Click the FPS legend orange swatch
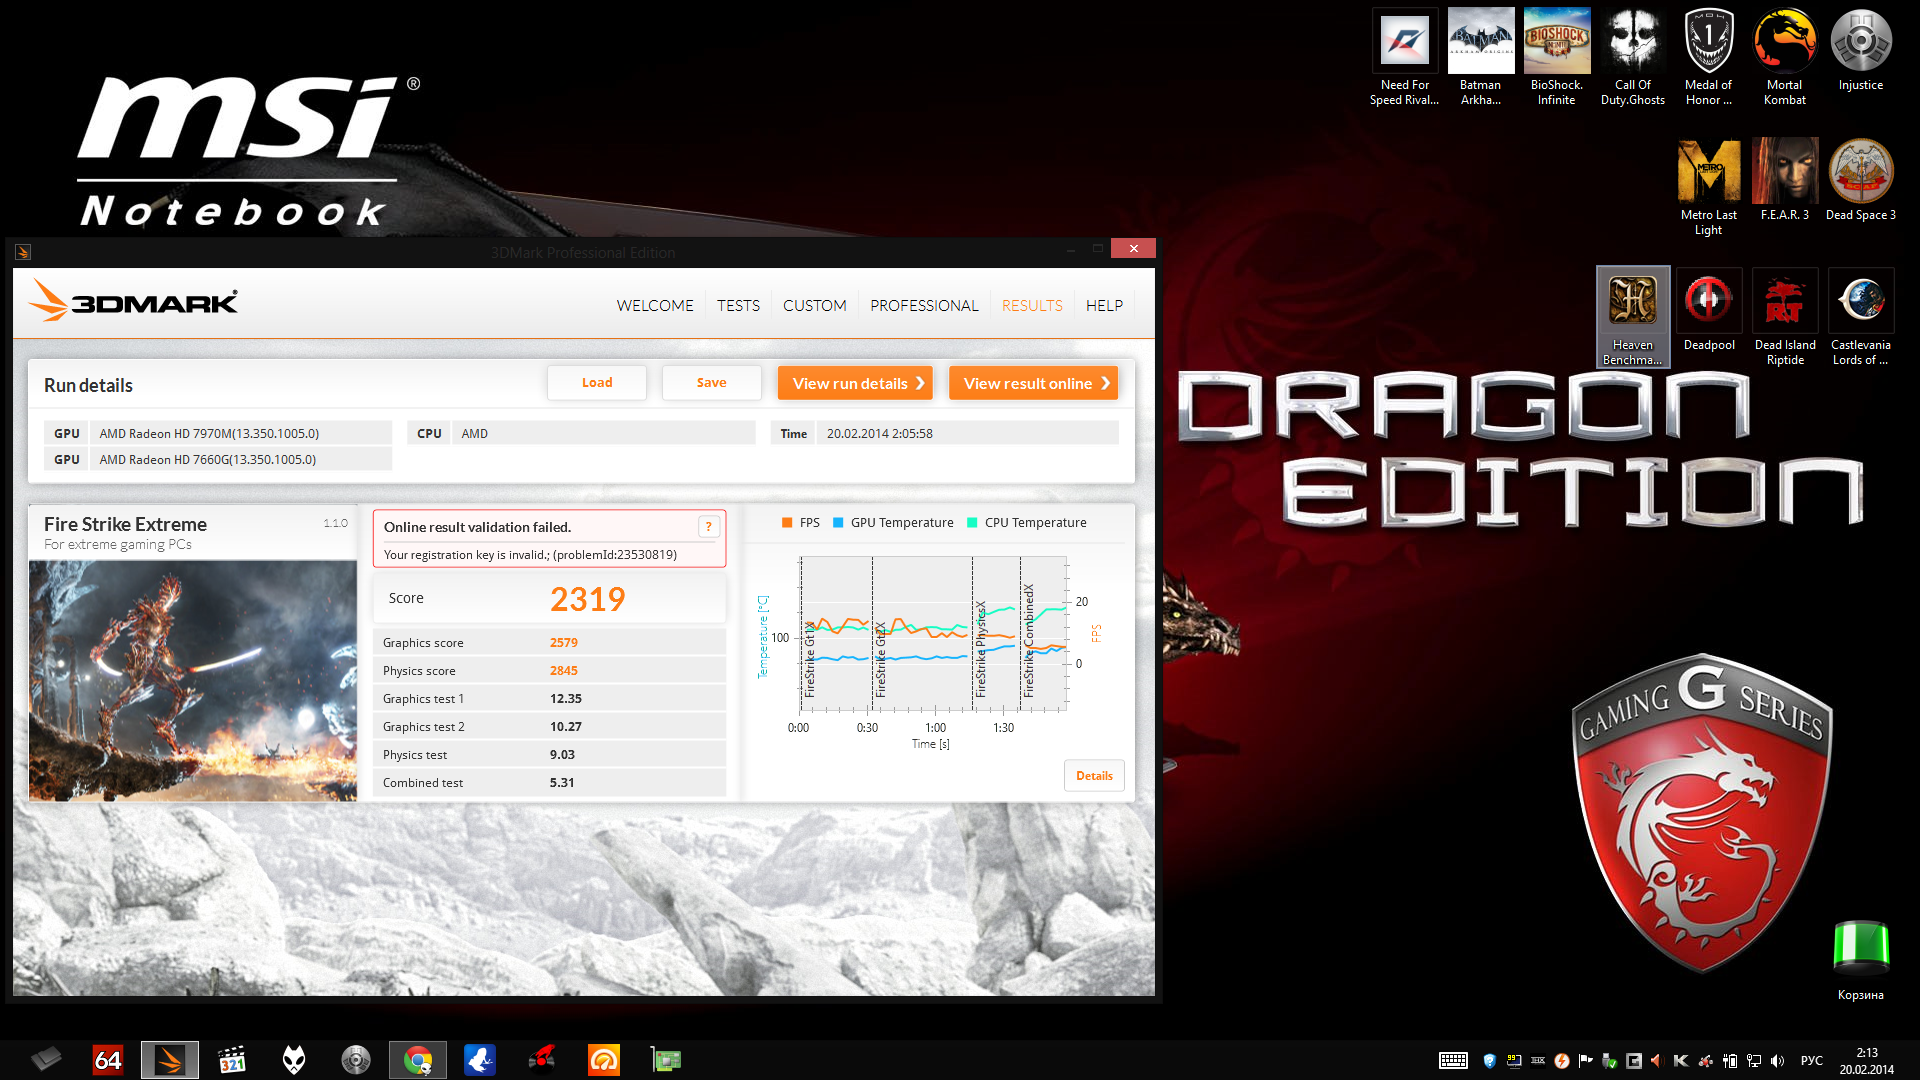The width and height of the screenshot is (1920, 1080). pyautogui.click(x=787, y=523)
